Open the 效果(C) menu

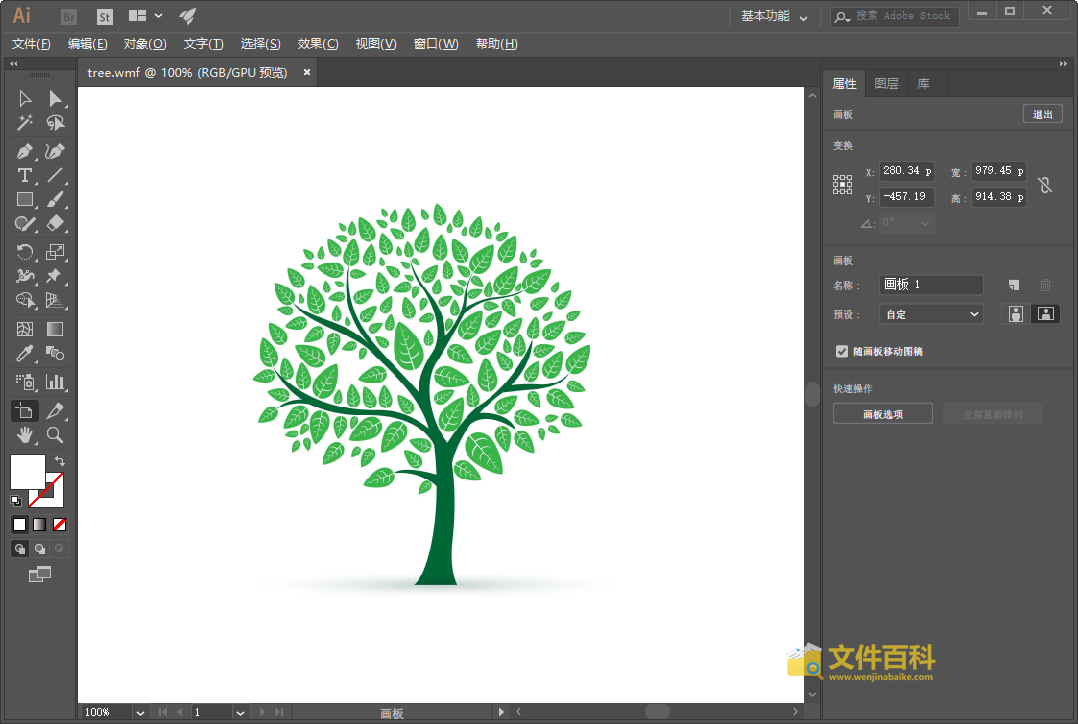318,44
